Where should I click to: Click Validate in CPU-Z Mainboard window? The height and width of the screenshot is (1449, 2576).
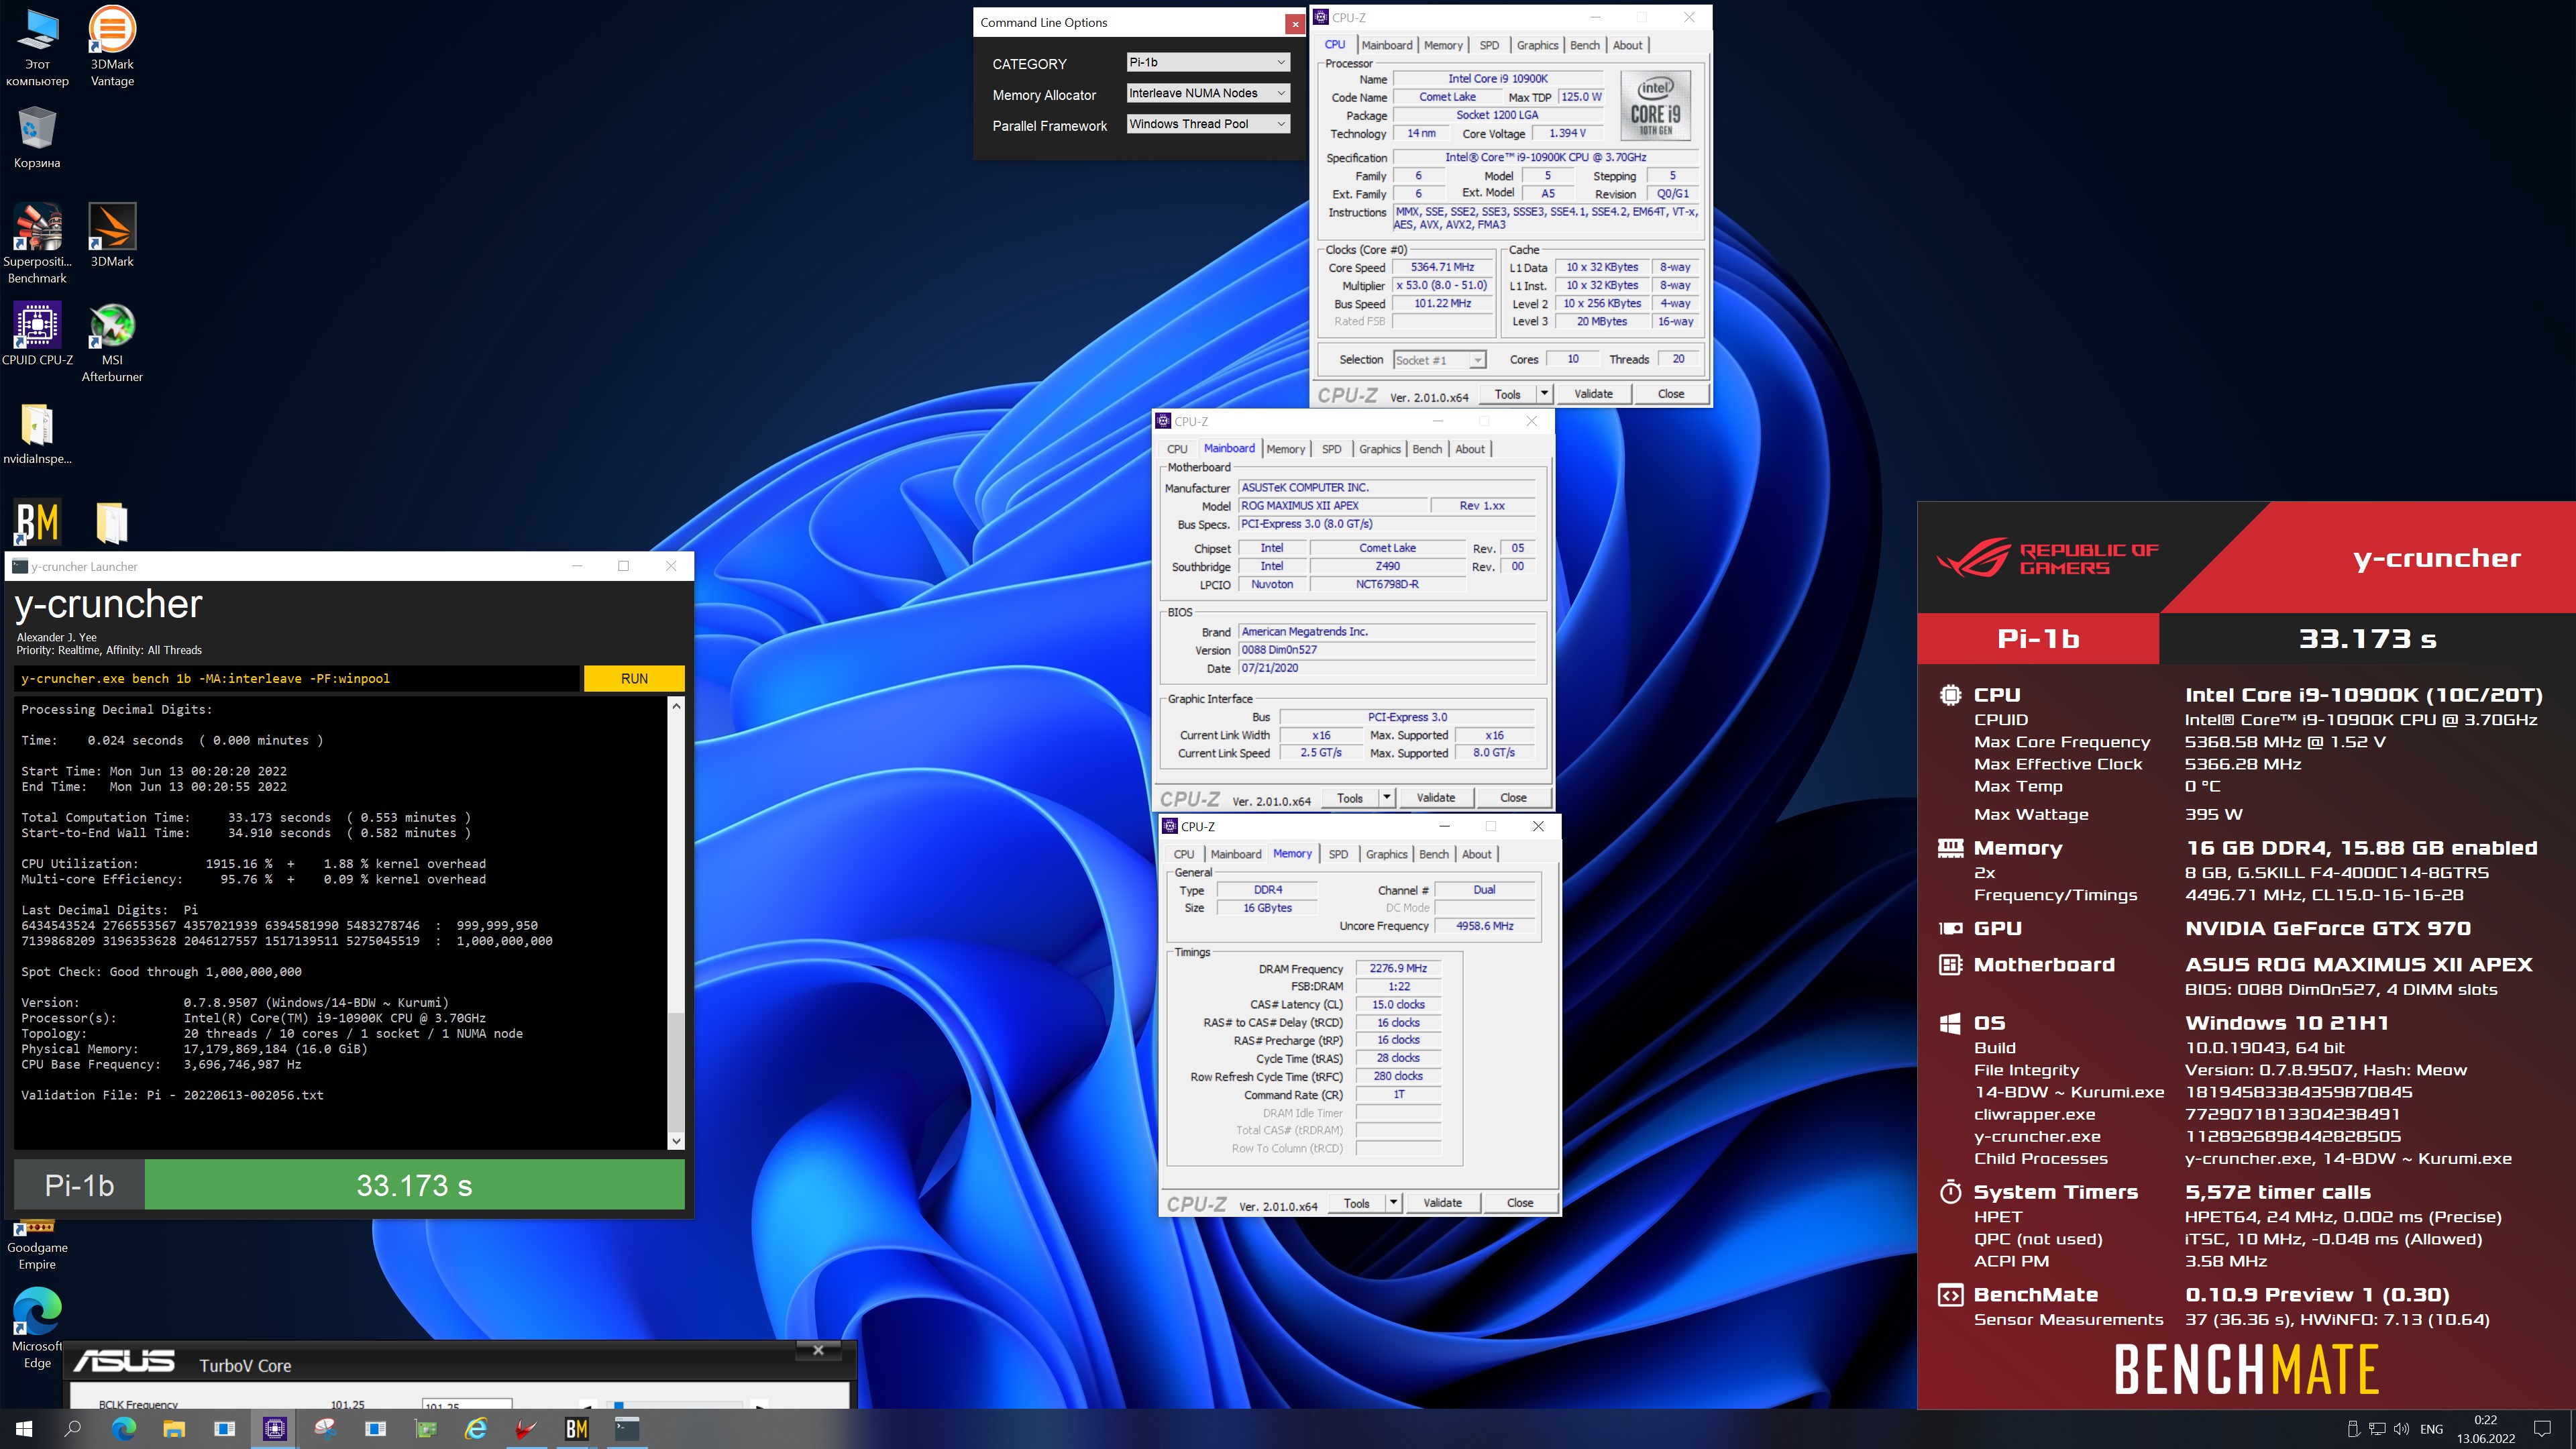pyautogui.click(x=1436, y=798)
